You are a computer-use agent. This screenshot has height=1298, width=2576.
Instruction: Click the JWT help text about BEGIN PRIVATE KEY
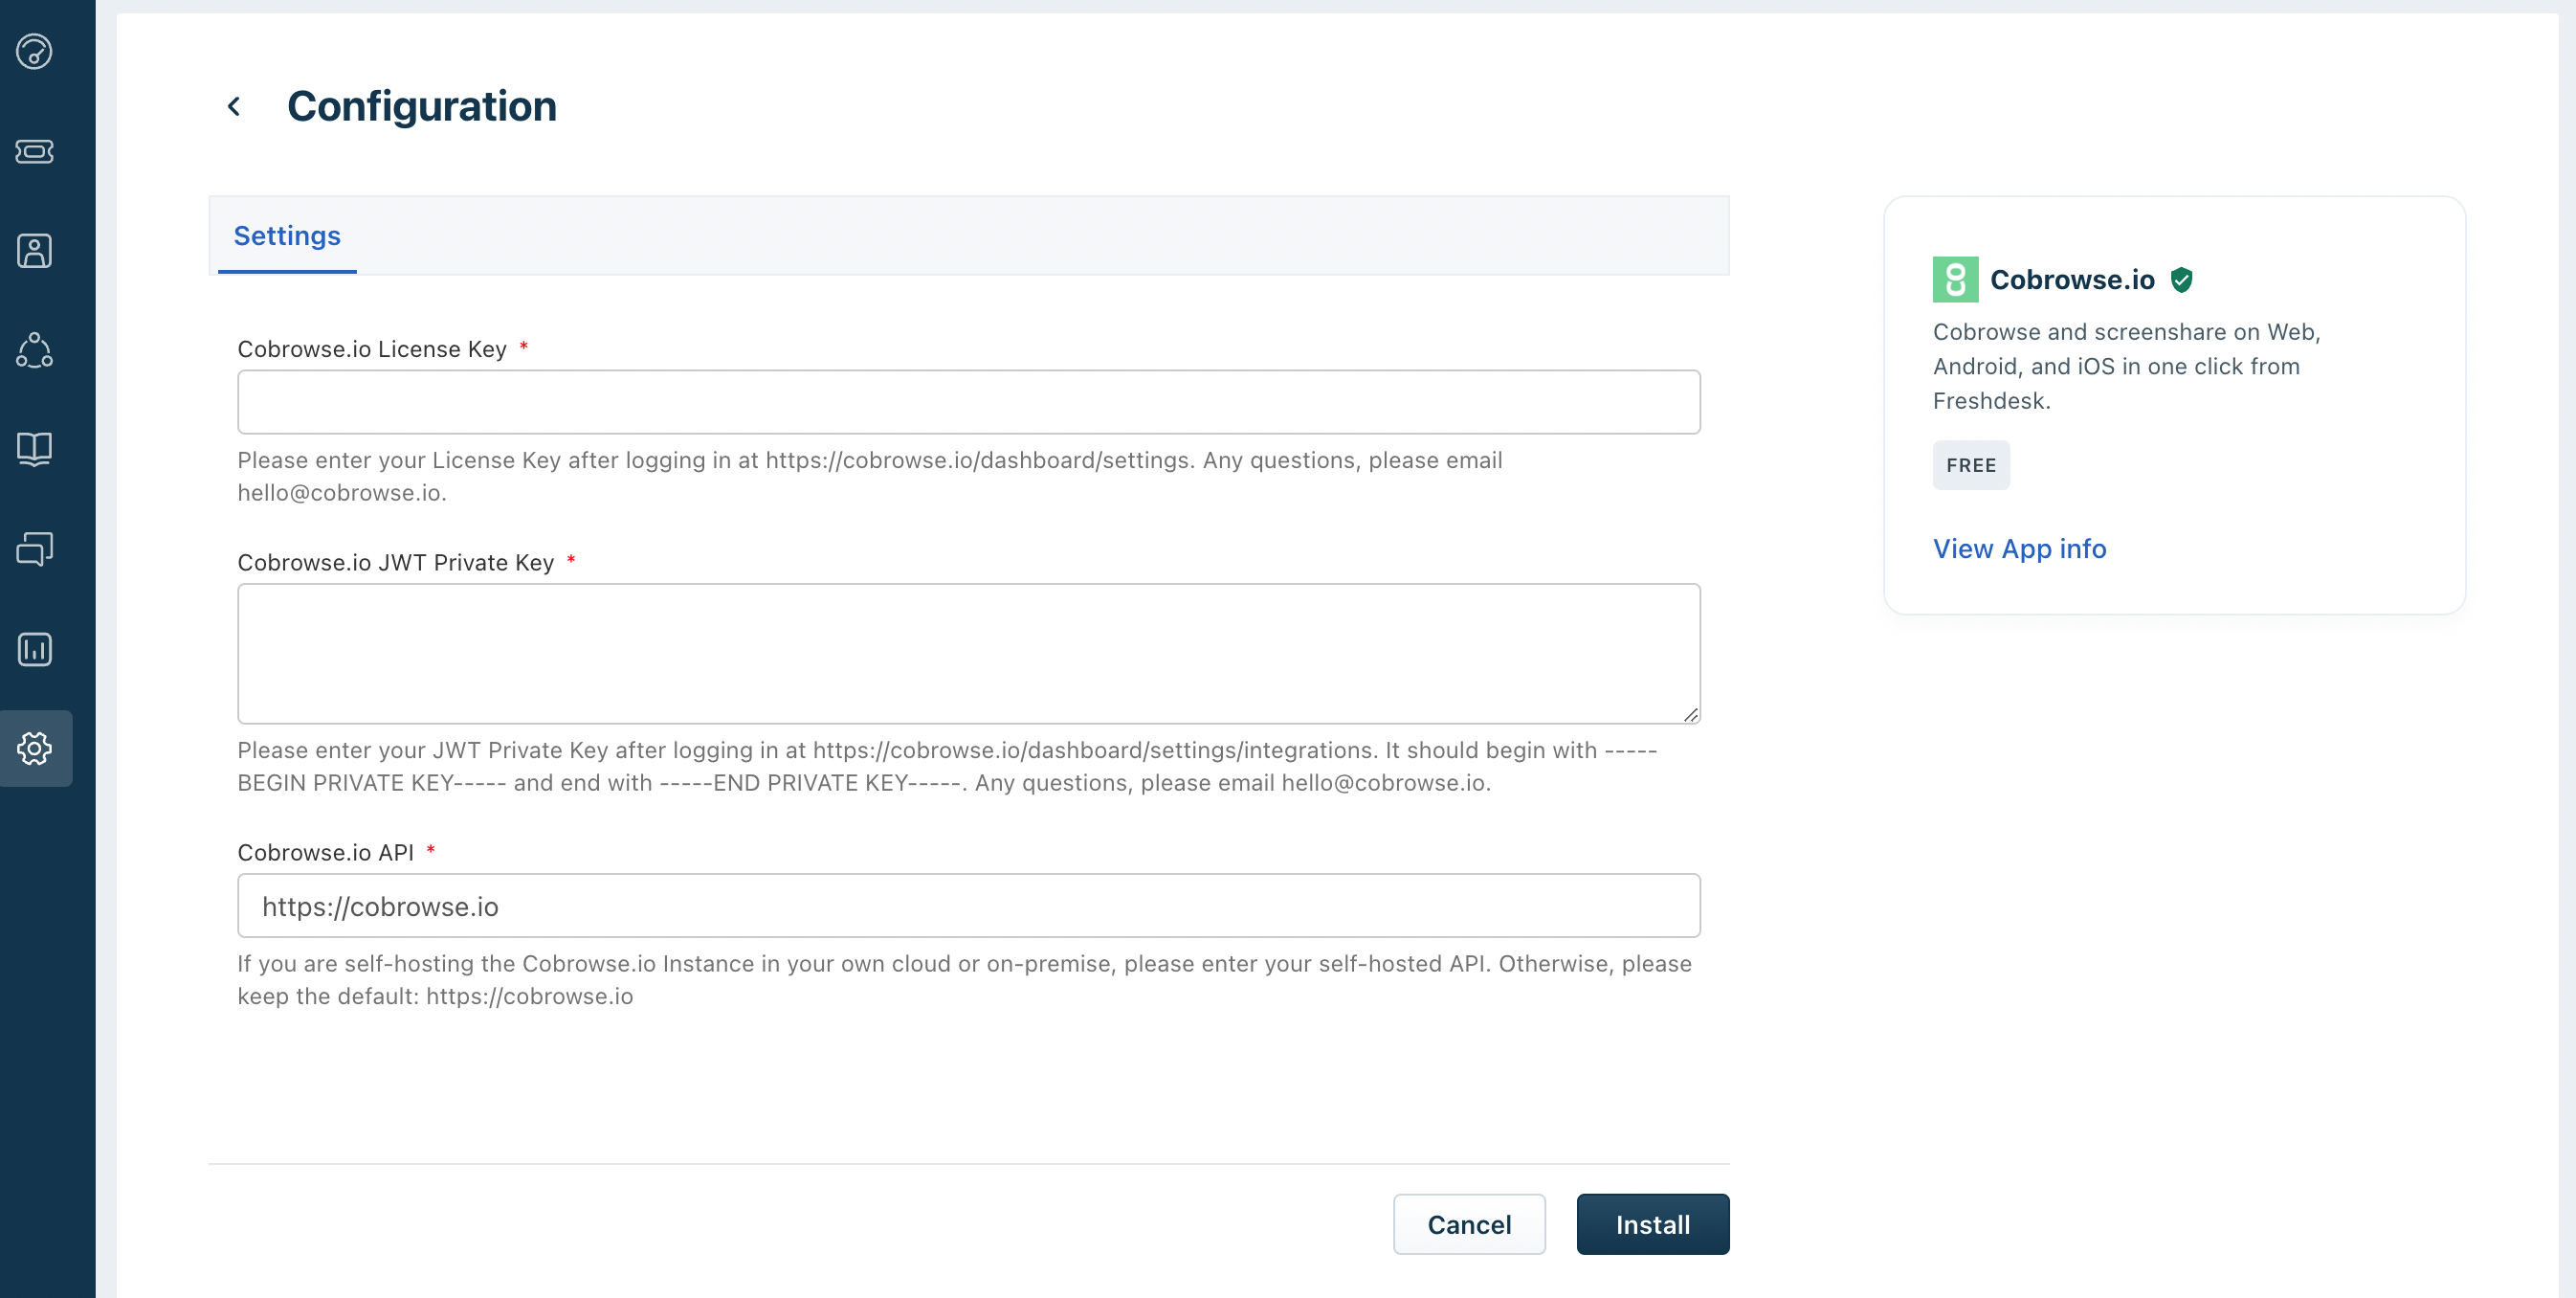tap(947, 766)
